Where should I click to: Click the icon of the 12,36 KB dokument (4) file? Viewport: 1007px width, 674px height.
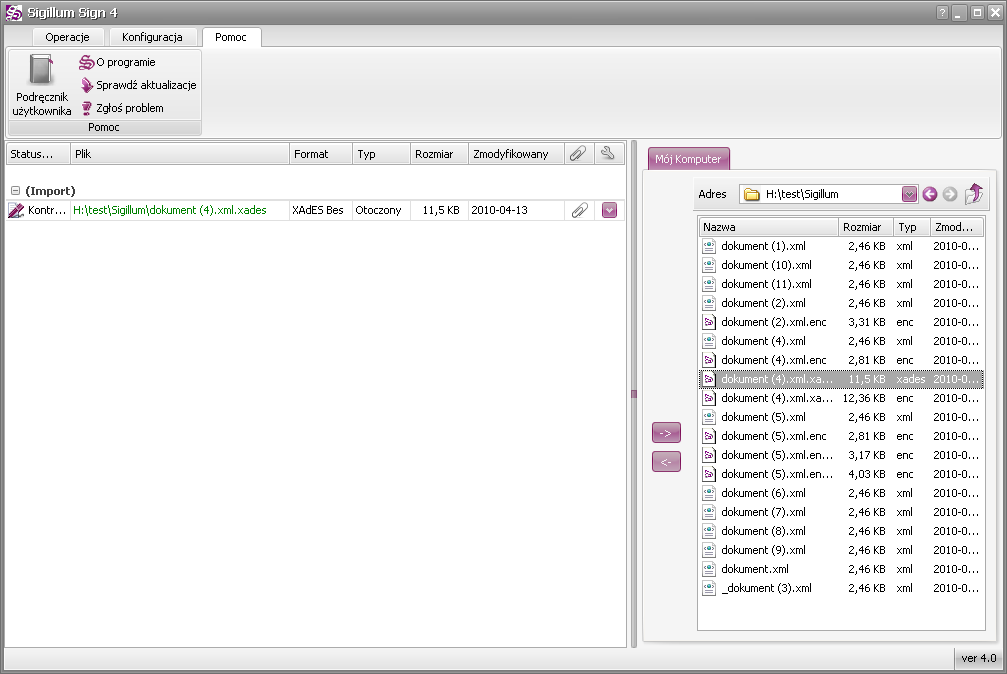[x=709, y=398]
